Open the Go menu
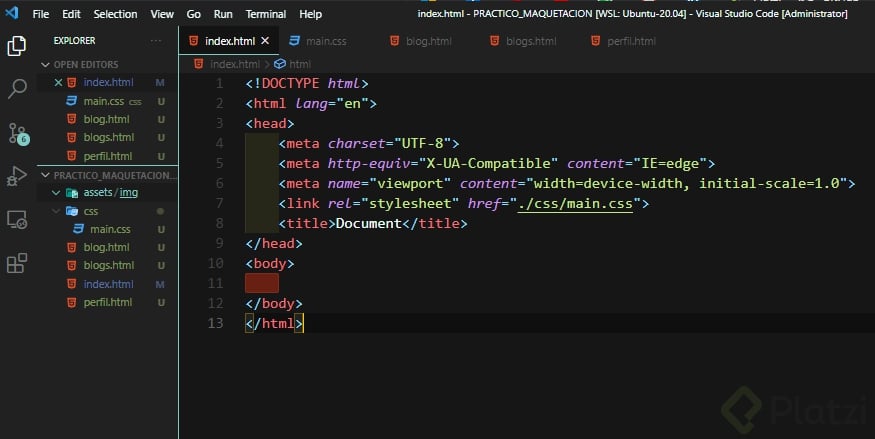 click(193, 14)
